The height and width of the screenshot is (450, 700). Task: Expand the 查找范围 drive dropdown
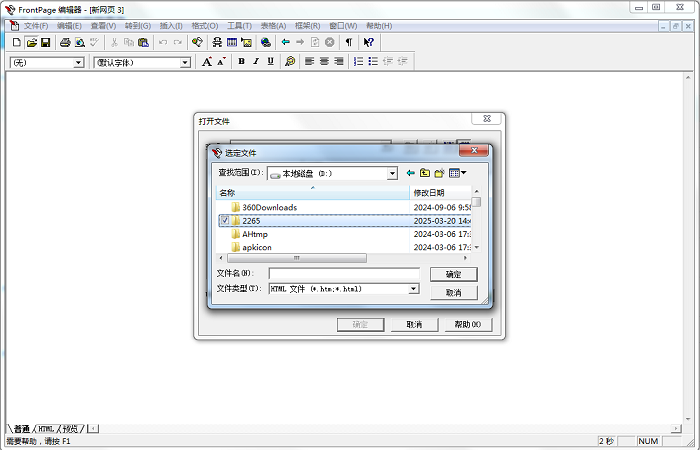[392, 173]
